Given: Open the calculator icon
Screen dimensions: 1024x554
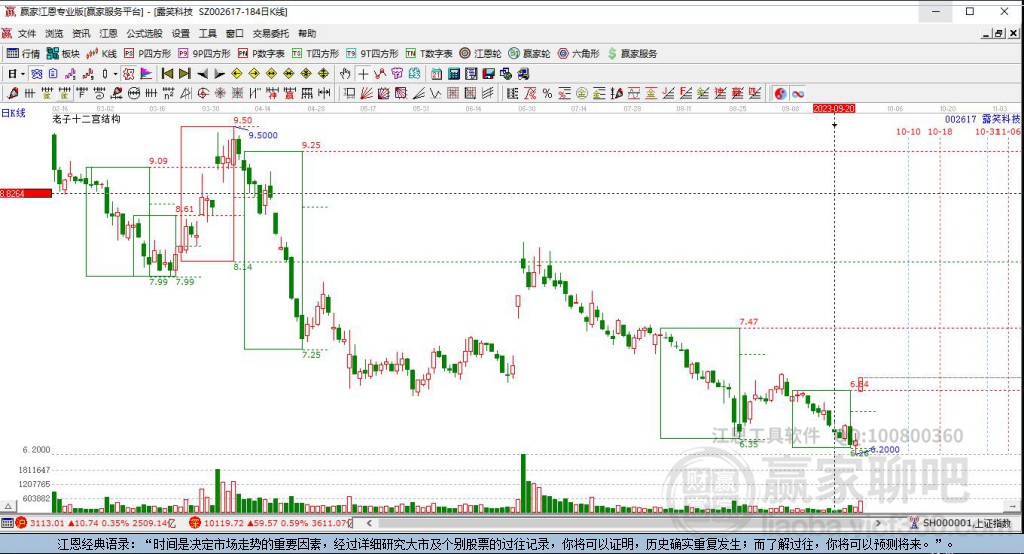Looking at the screenshot, I should coord(454,74).
